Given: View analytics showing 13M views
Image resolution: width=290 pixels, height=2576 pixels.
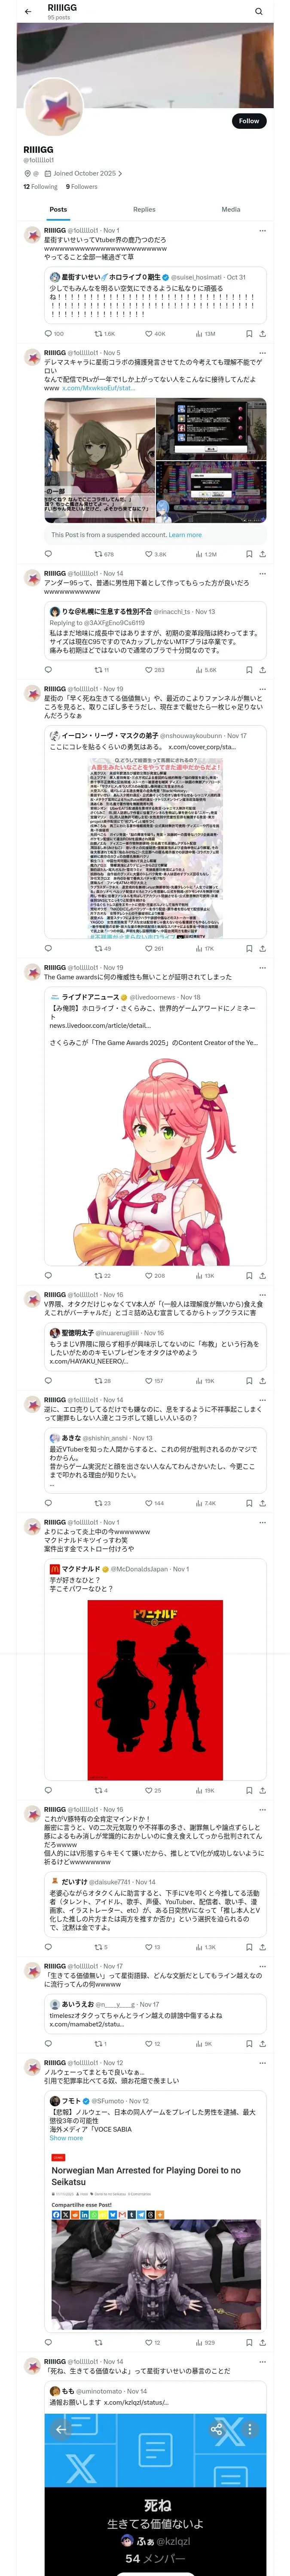Looking at the screenshot, I should pyautogui.click(x=204, y=334).
